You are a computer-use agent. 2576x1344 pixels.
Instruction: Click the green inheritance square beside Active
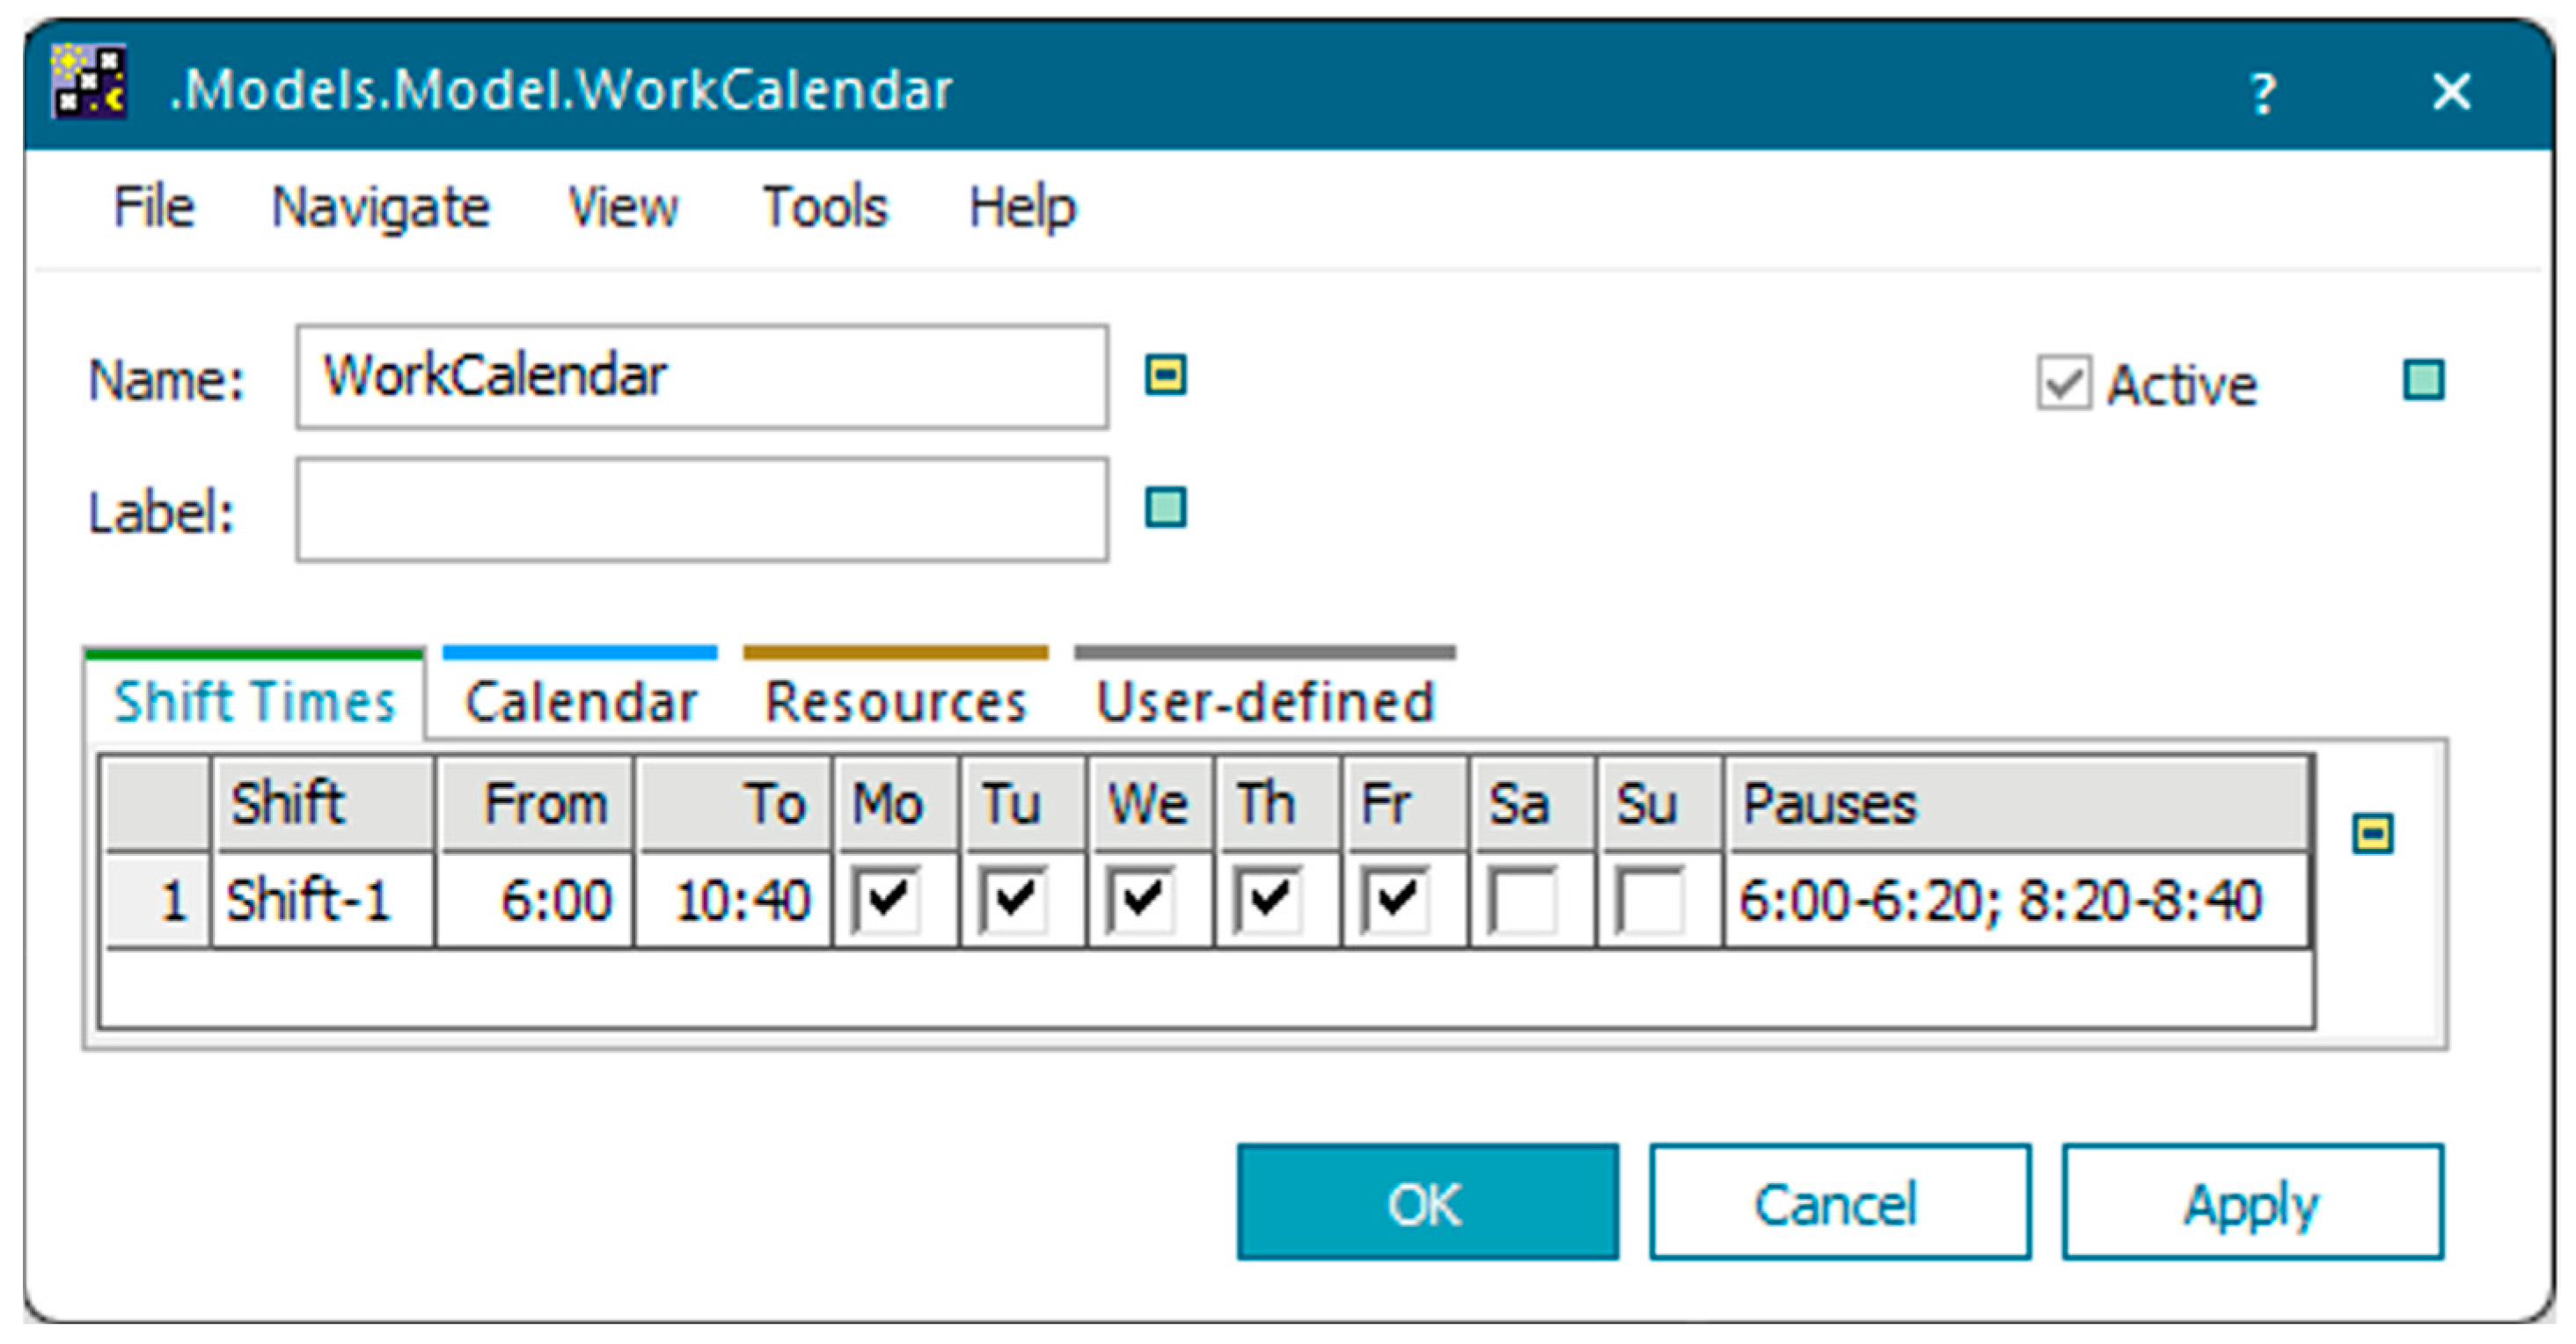click(2423, 381)
